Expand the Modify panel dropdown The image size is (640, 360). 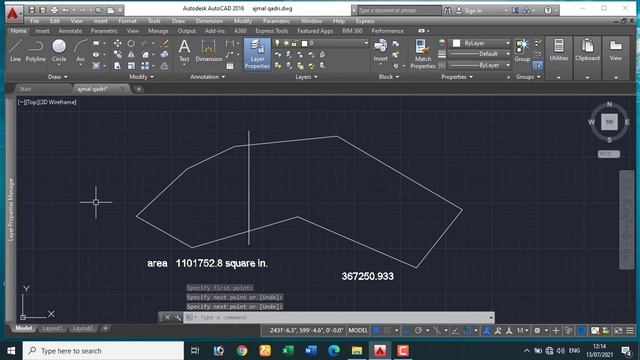coord(142,77)
